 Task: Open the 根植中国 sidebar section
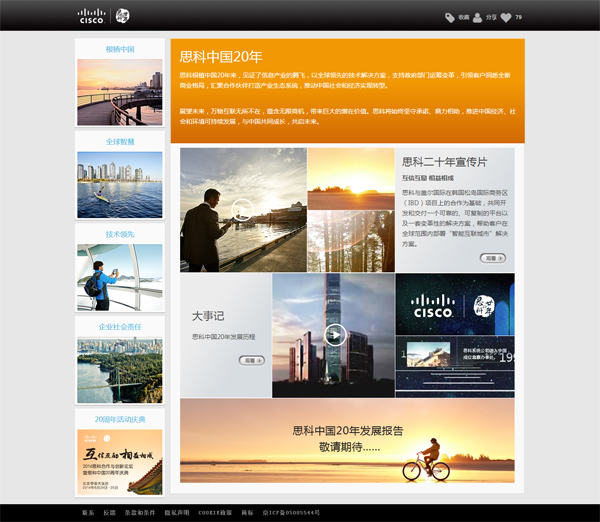pyautogui.click(x=119, y=49)
